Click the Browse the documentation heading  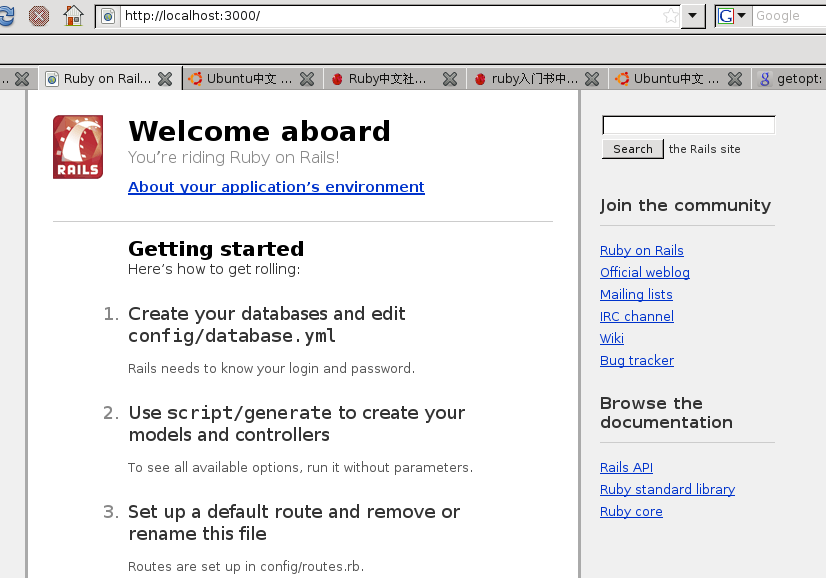click(x=666, y=413)
